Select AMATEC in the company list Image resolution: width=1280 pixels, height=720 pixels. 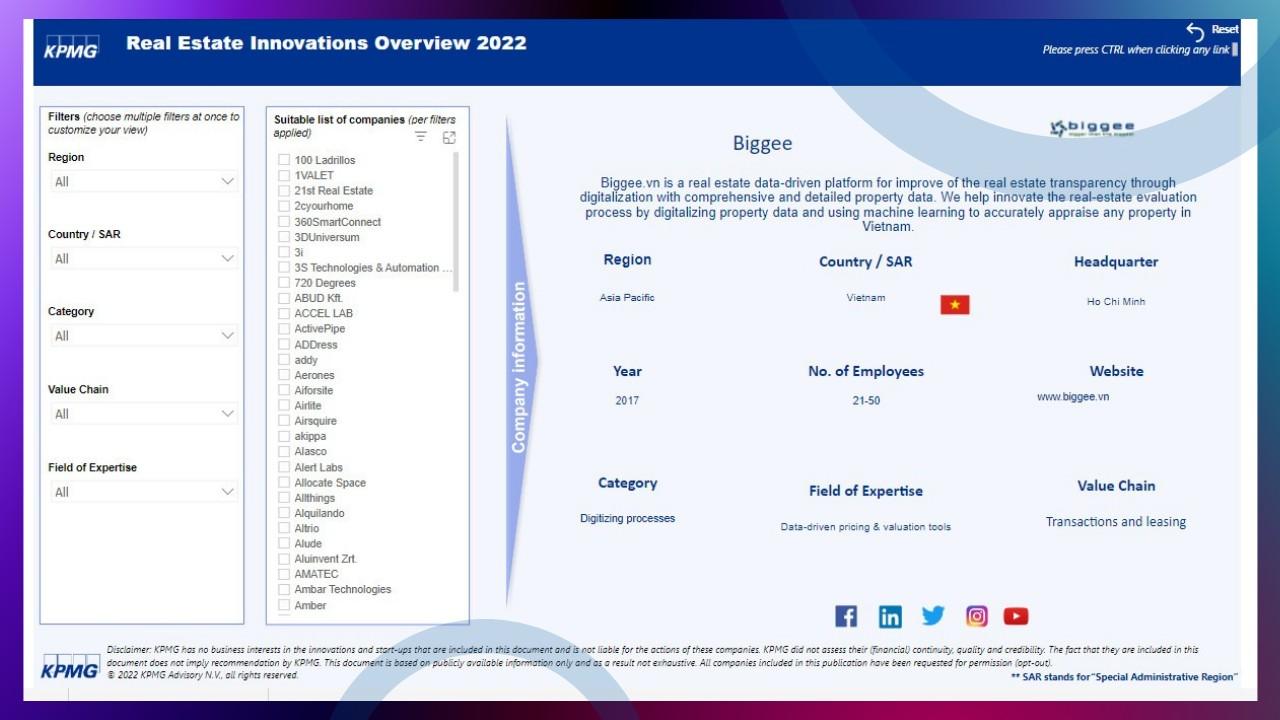tap(316, 575)
